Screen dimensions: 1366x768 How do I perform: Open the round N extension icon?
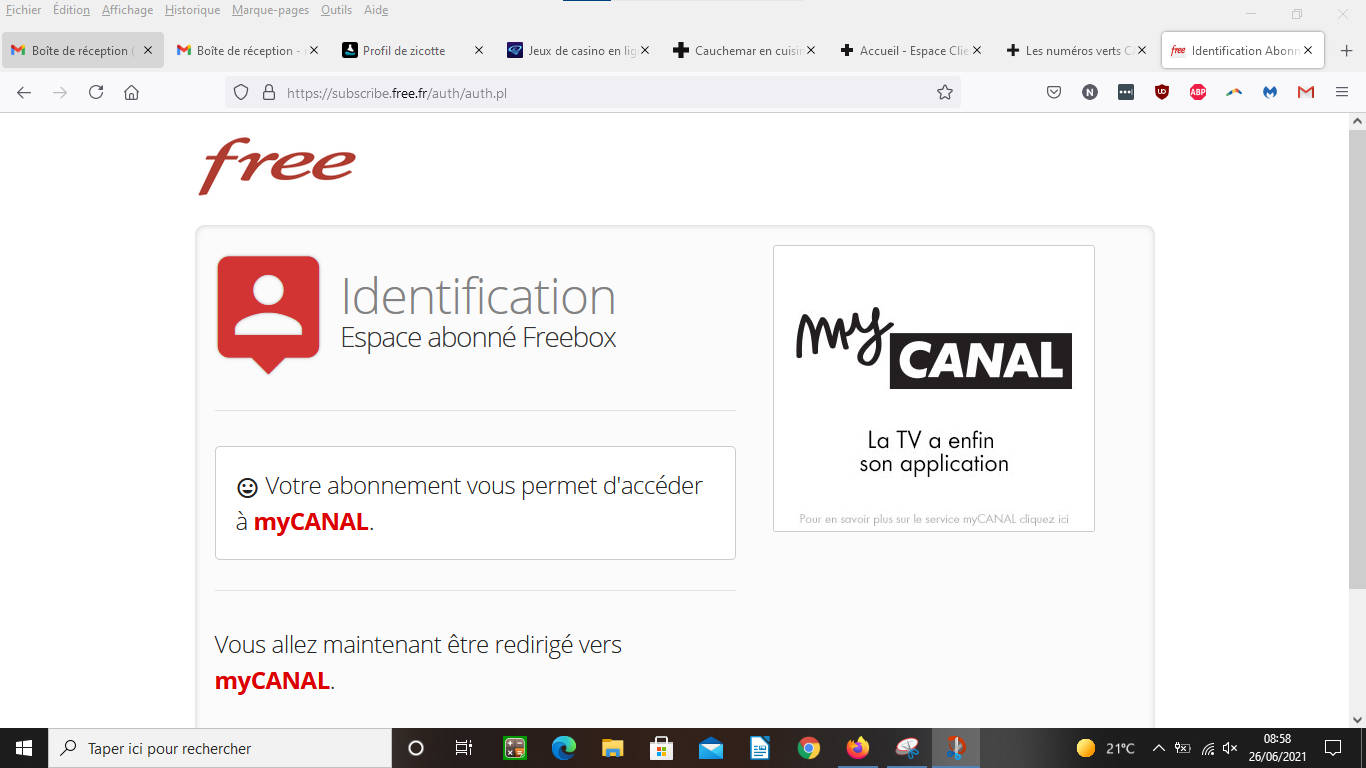click(x=1090, y=92)
